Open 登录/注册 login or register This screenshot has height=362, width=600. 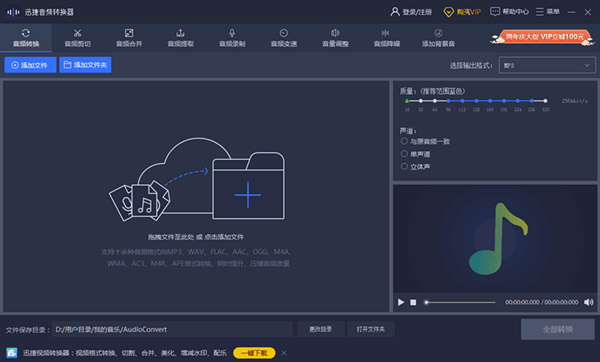411,12
